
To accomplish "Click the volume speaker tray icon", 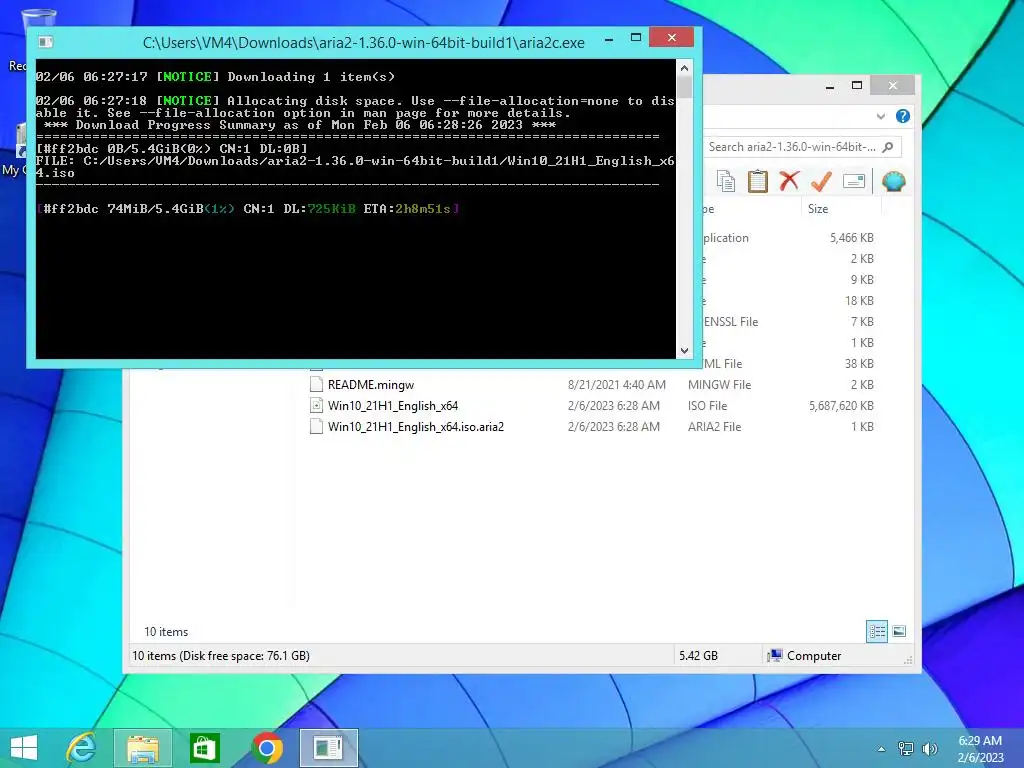I will pos(929,749).
